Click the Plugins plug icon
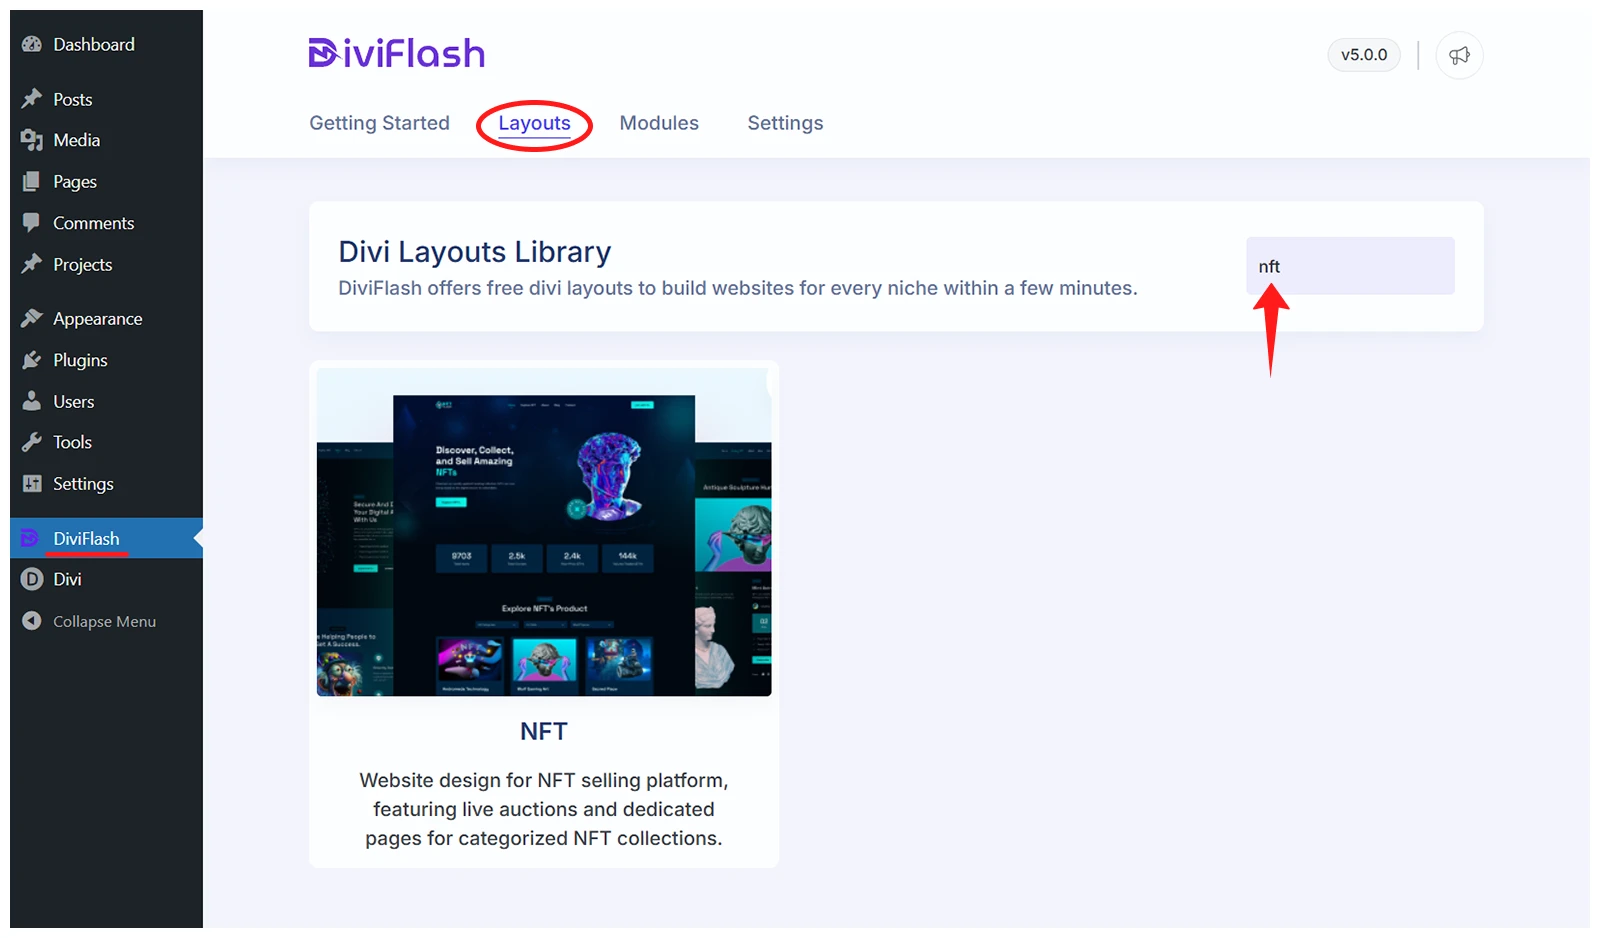The image size is (1600, 938). coord(32,360)
